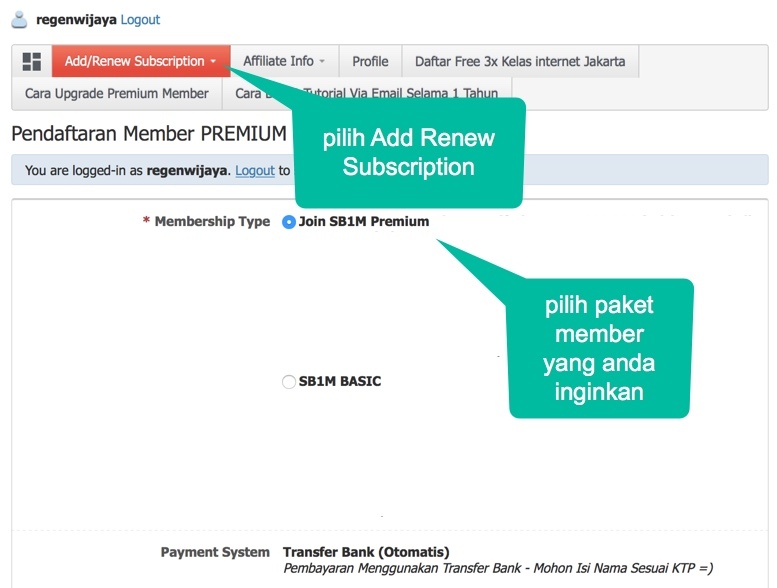Open Cara Upgrade Premium Member page
777x588 pixels.
click(x=117, y=93)
